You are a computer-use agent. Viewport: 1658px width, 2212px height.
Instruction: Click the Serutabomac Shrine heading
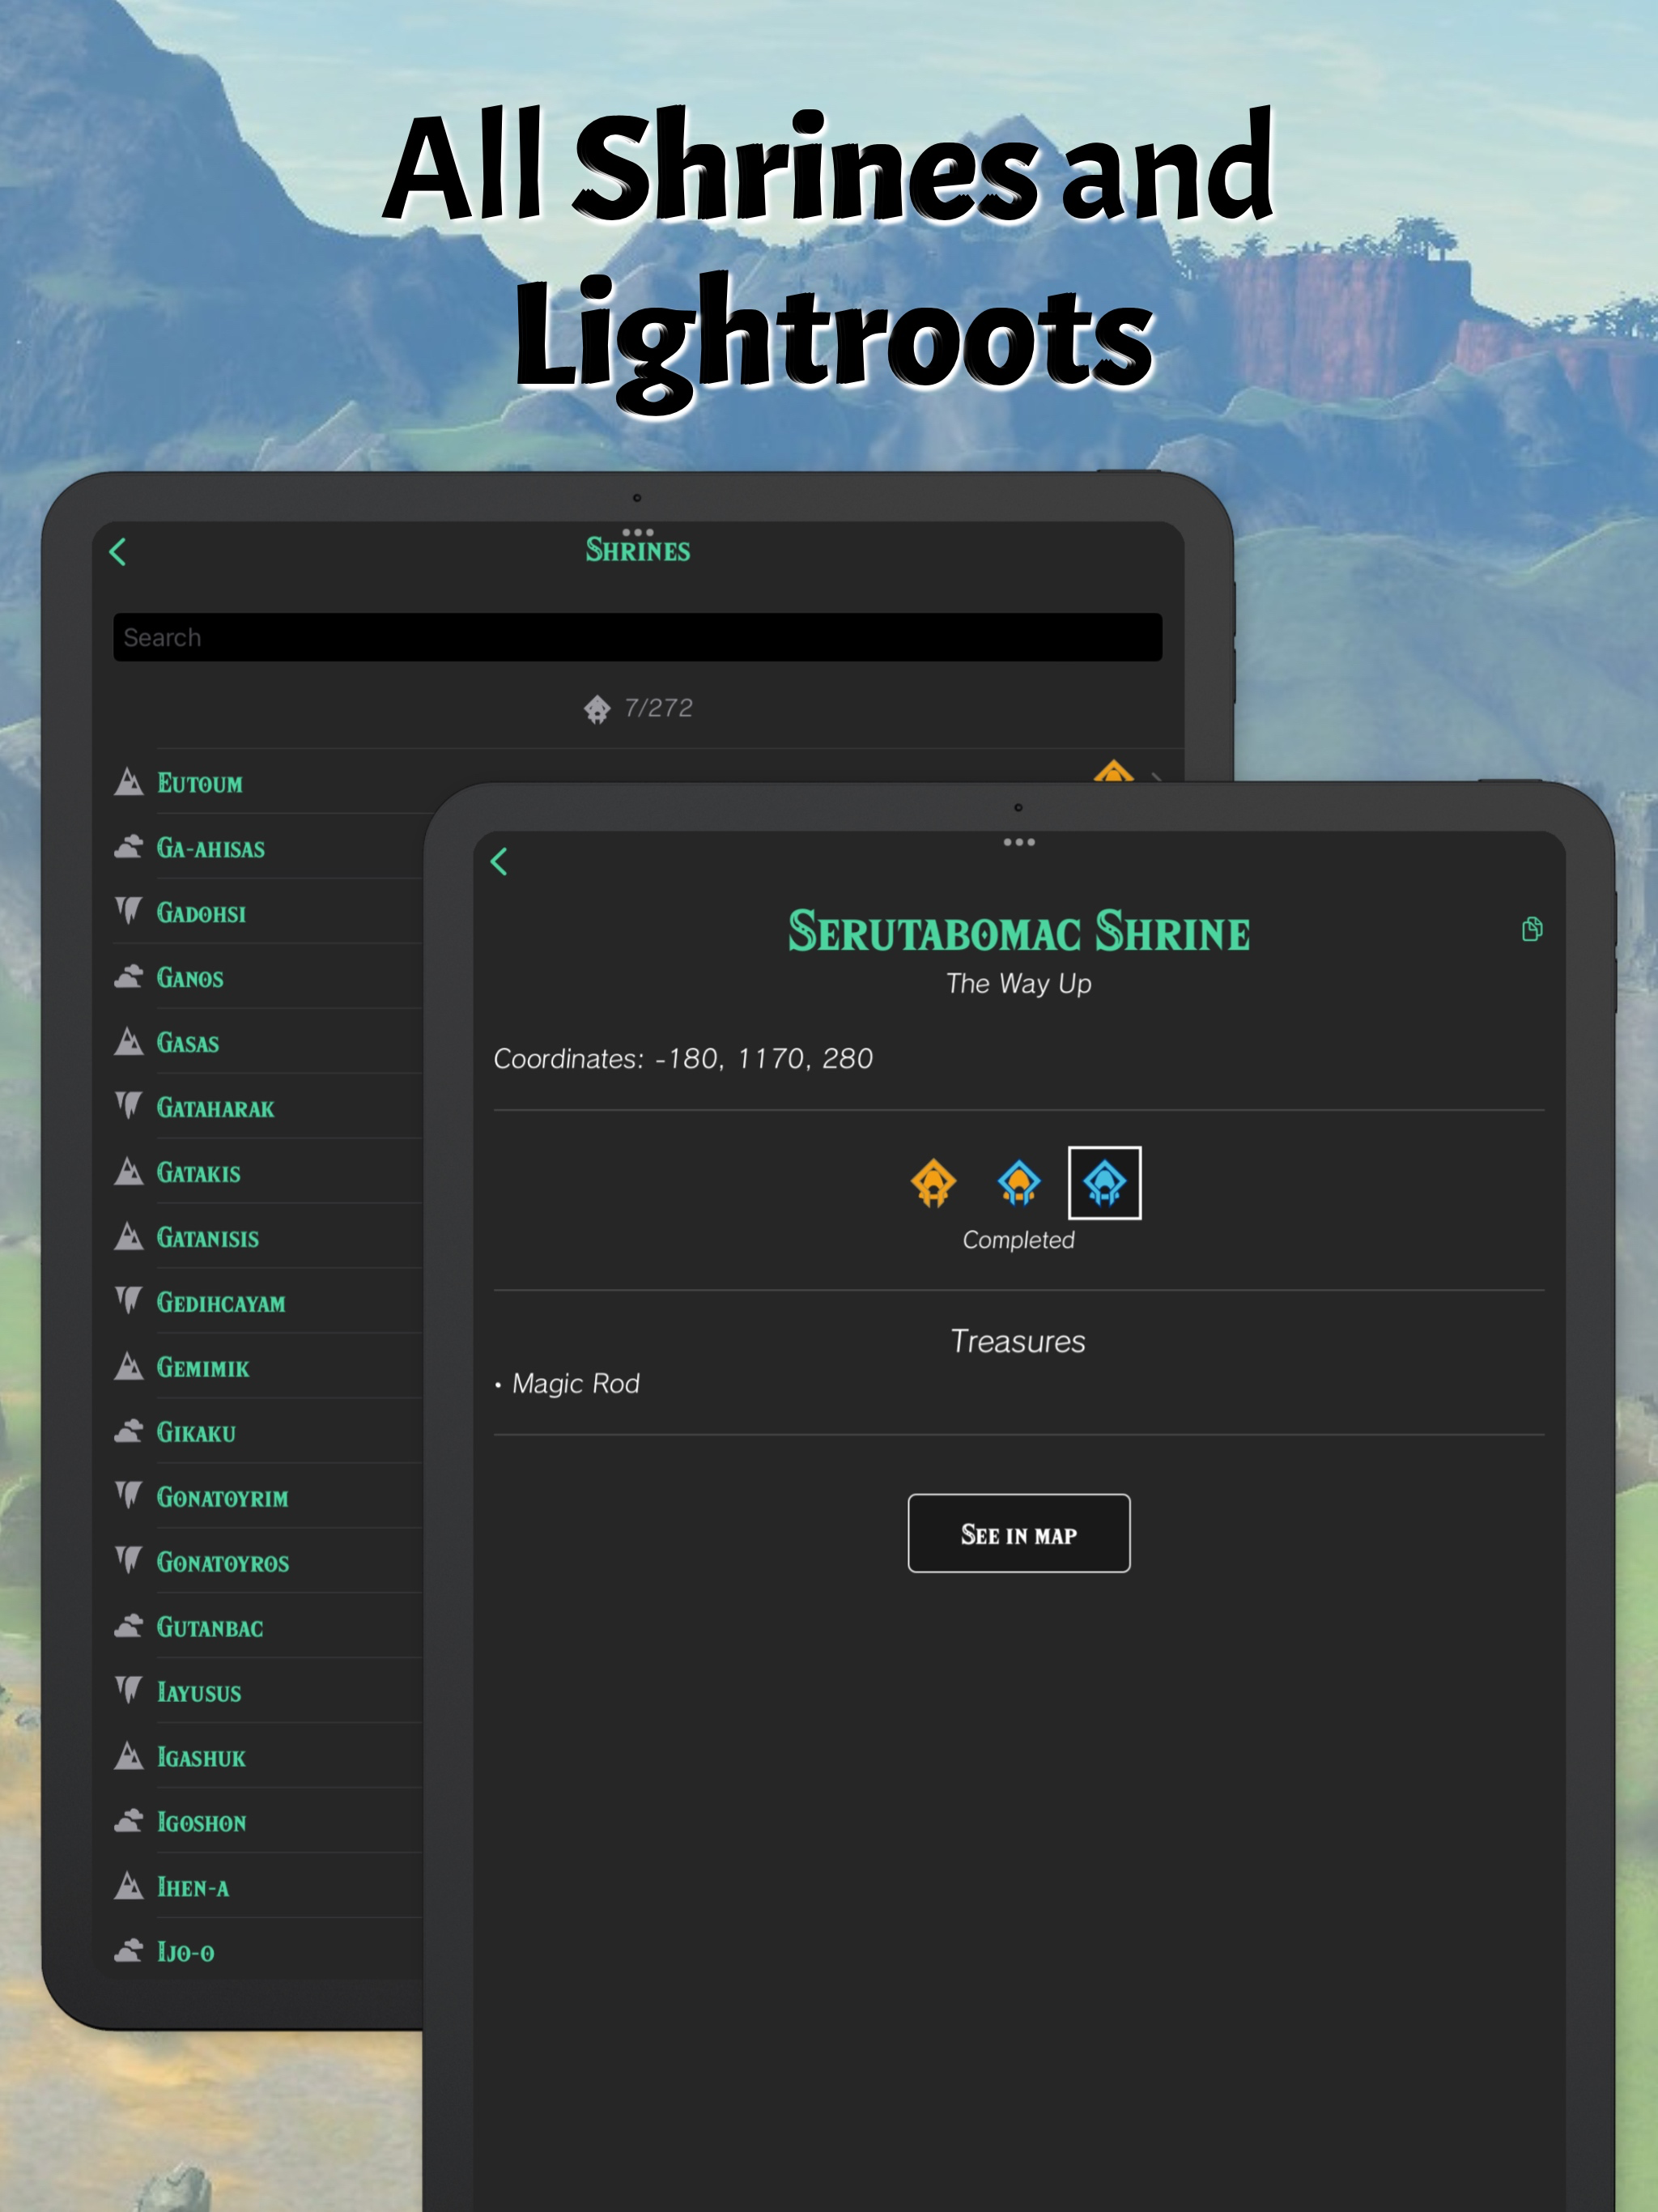(1019, 931)
